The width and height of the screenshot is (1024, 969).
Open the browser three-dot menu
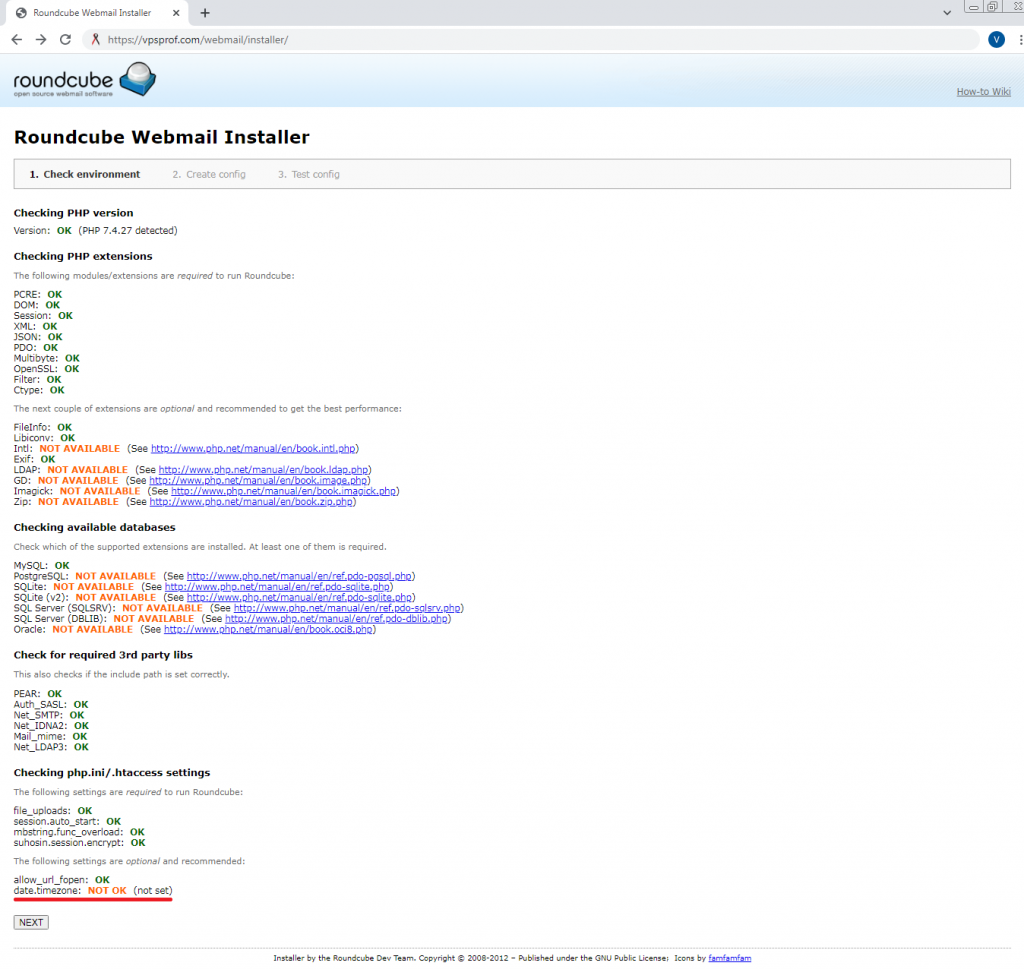pos(1020,40)
